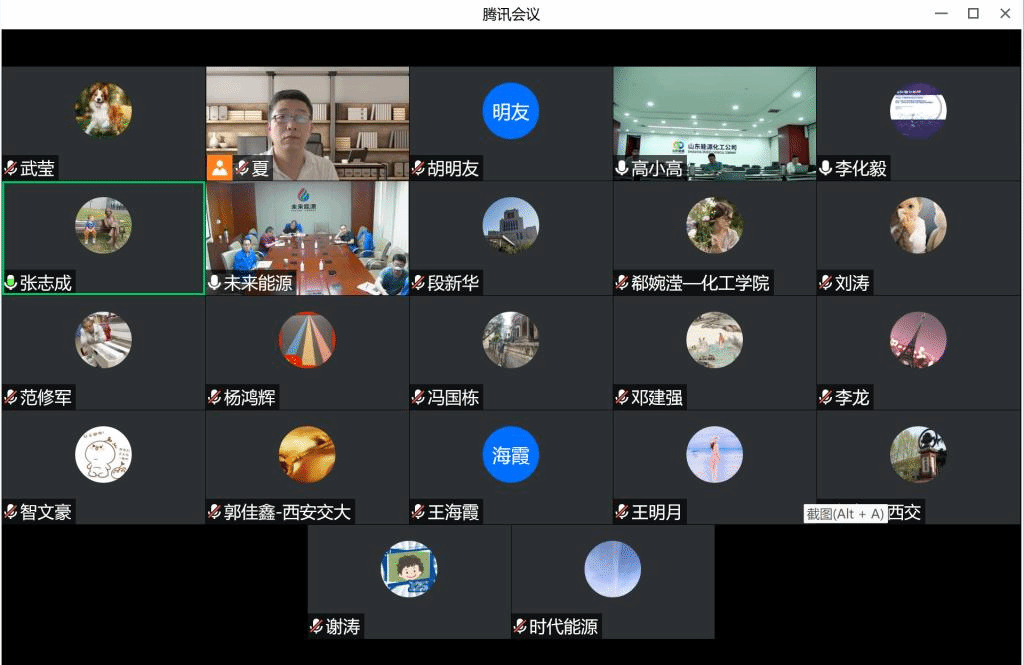Click the name label 郗婉滢—化工学院
Viewport: 1024px width, 665px height.
click(700, 284)
